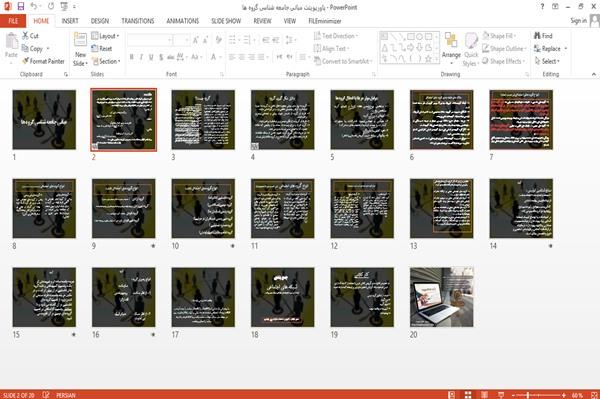Click the Find binoculars icon
Viewport: 600px width, 399px height.
(x=537, y=36)
